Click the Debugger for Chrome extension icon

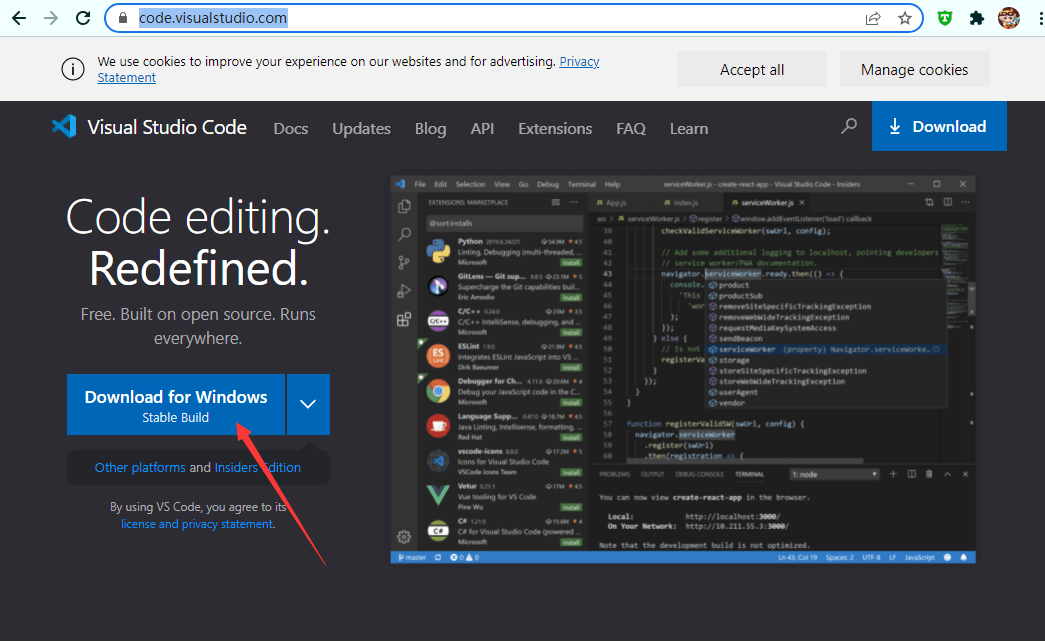tap(438, 391)
